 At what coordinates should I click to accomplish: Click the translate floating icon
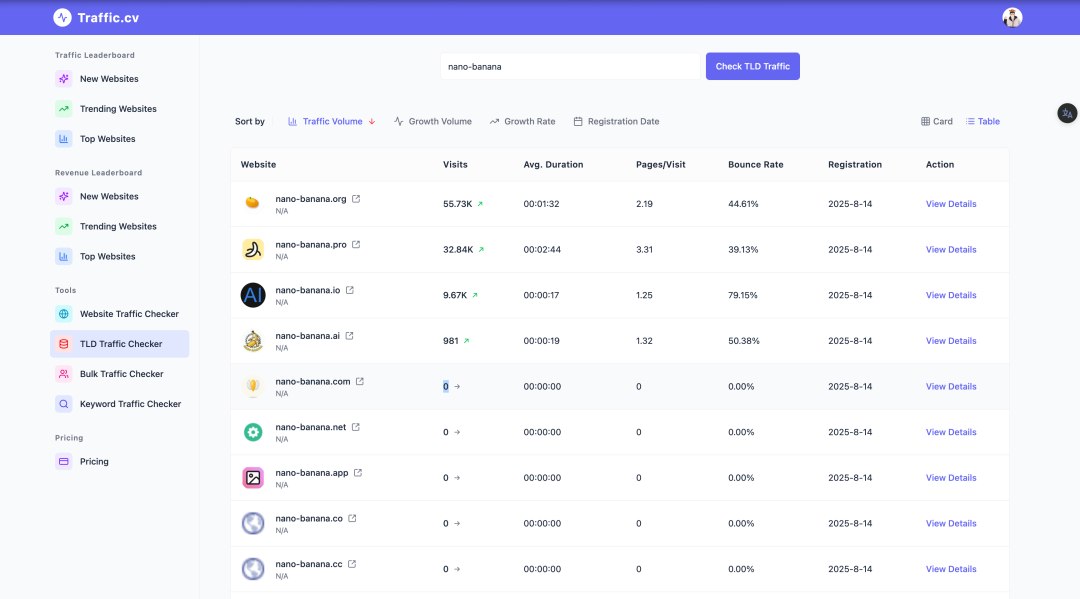(1067, 113)
